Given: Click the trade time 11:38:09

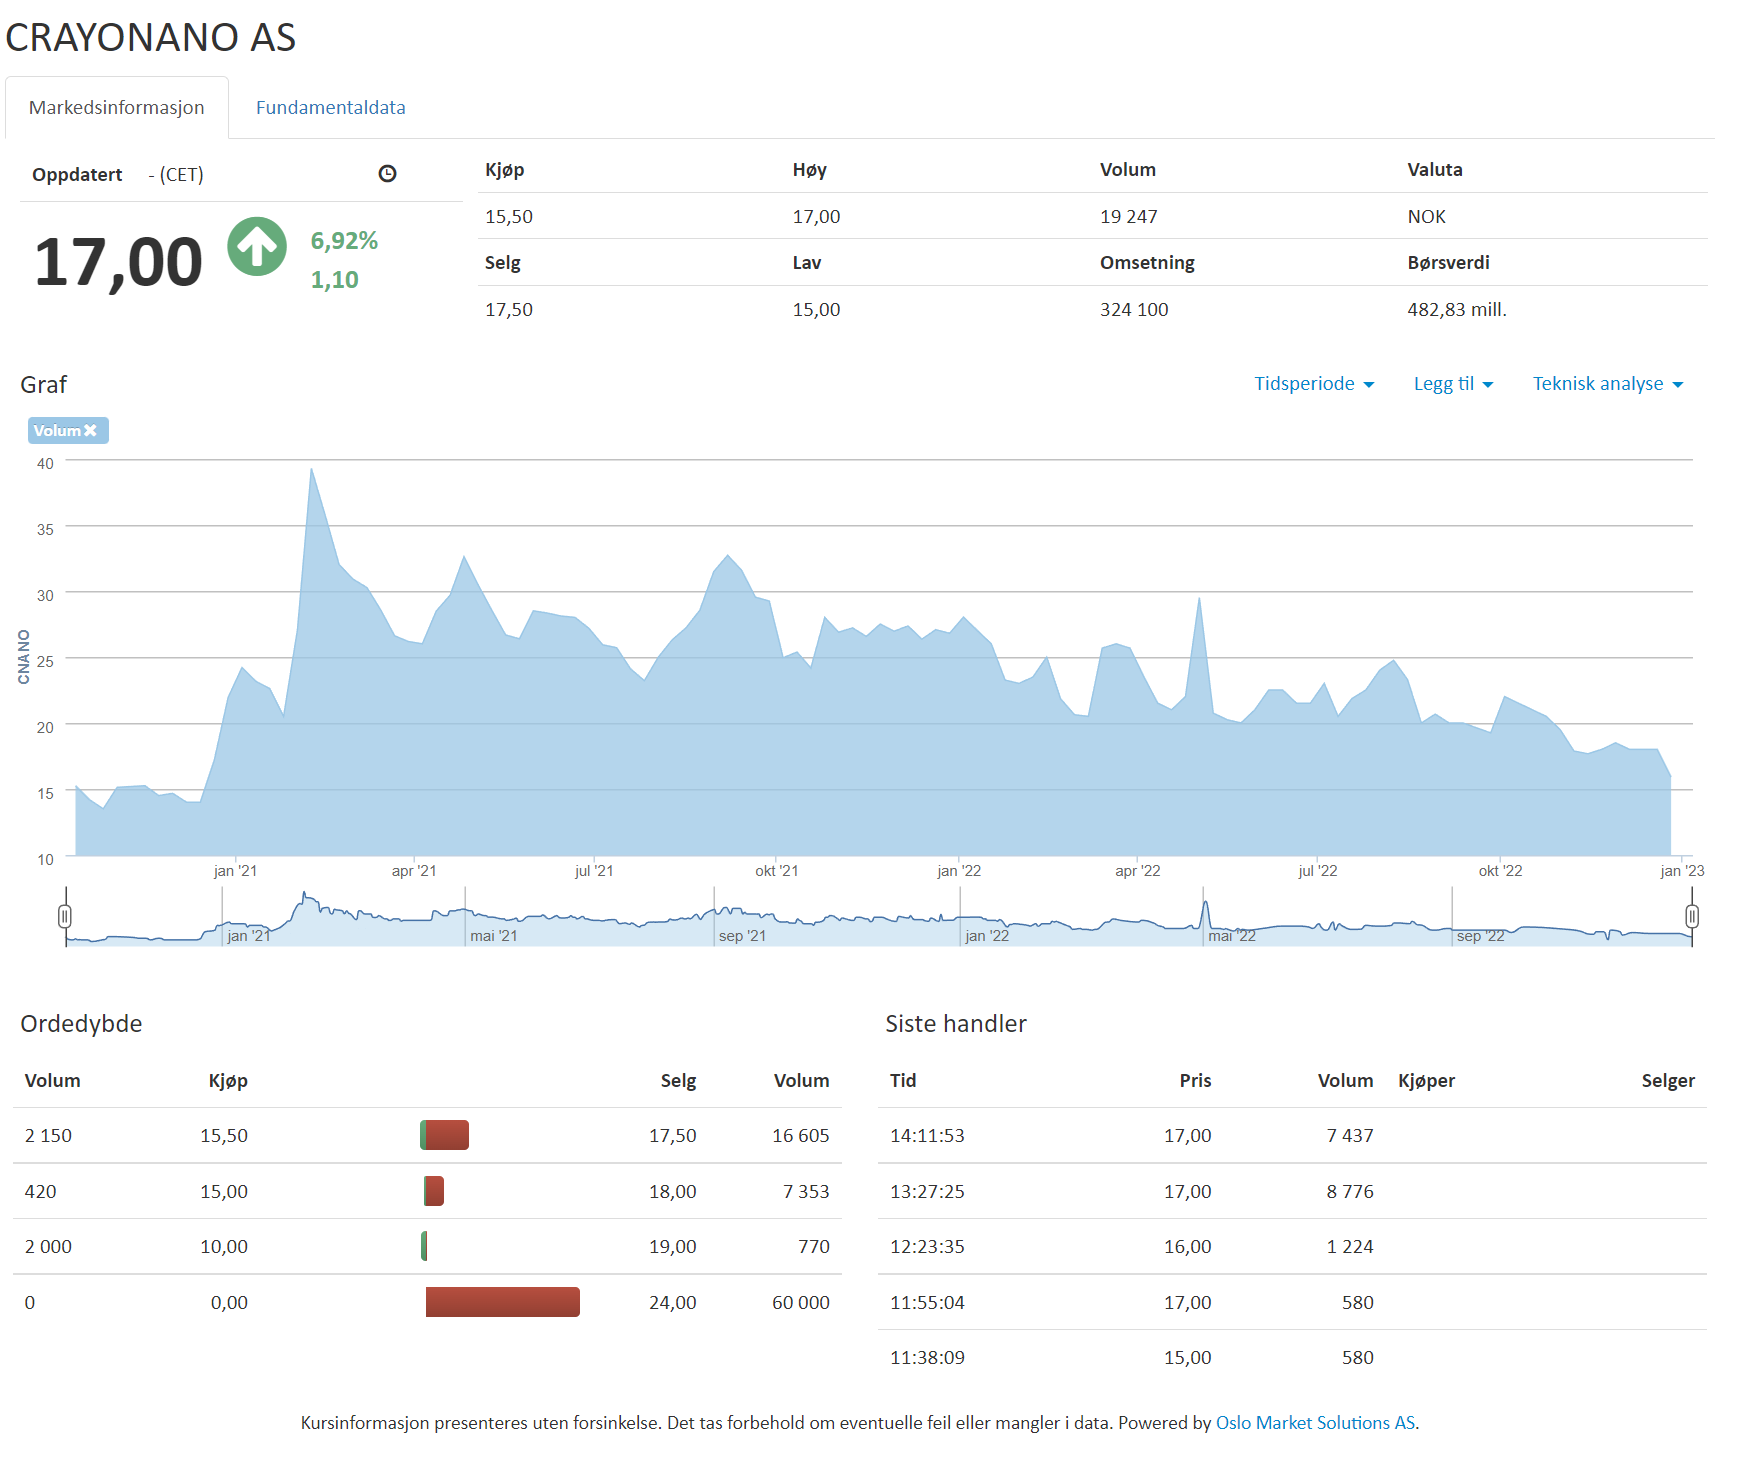Looking at the screenshot, I should [927, 1358].
